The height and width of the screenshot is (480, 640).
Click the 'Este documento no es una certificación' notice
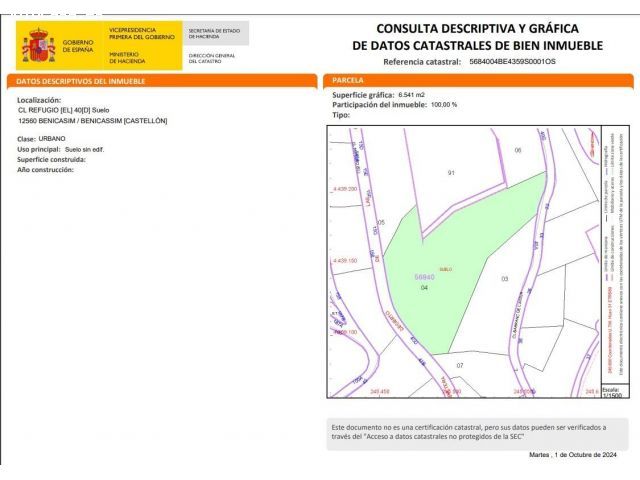point(478,432)
